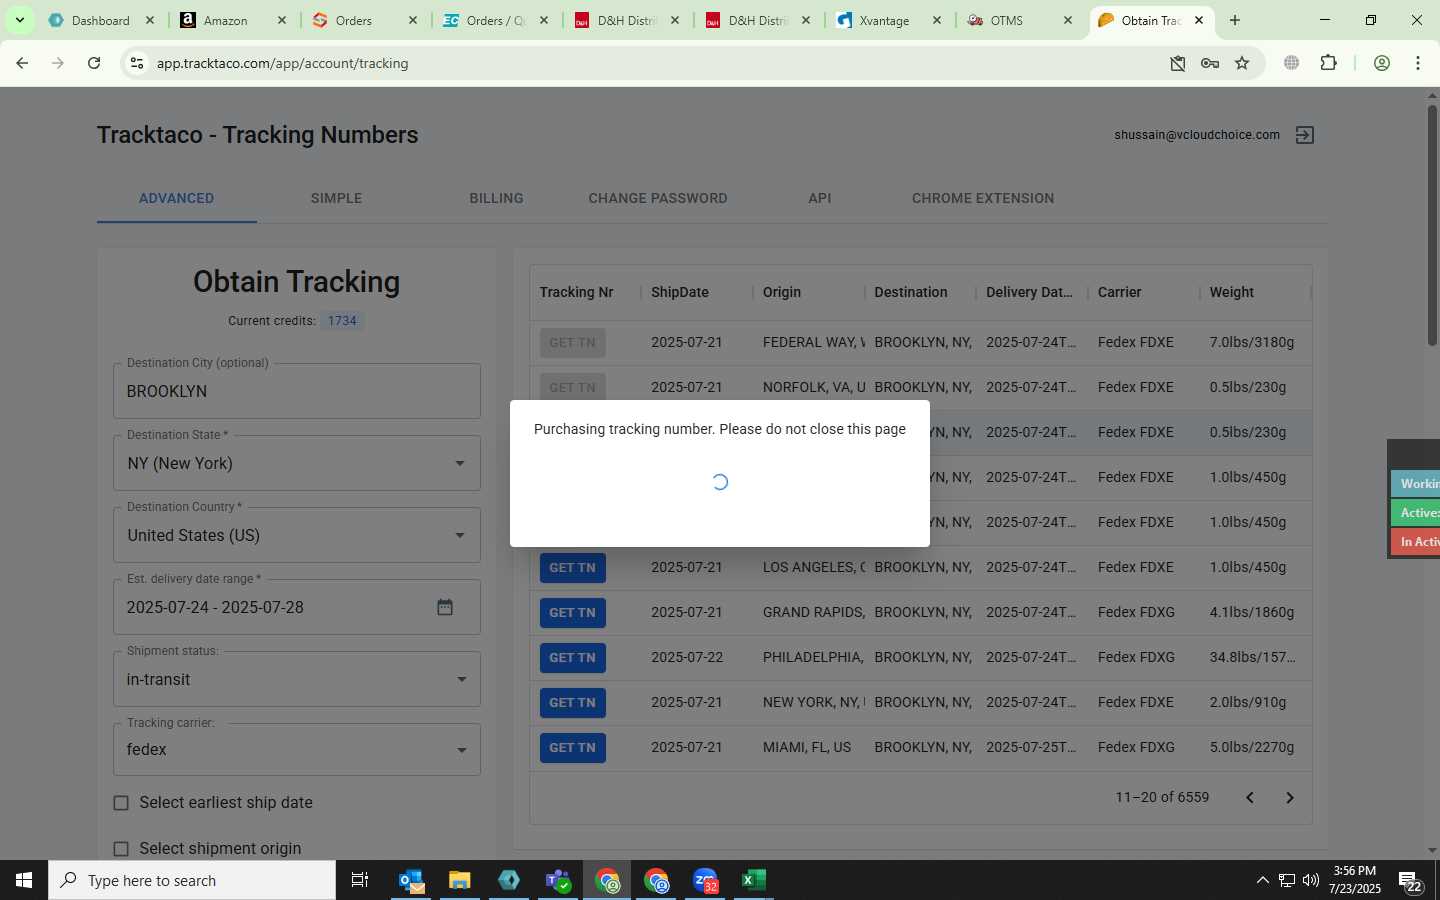This screenshot has width=1440, height=900.
Task: Open a new browser tab
Action: 1235,20
